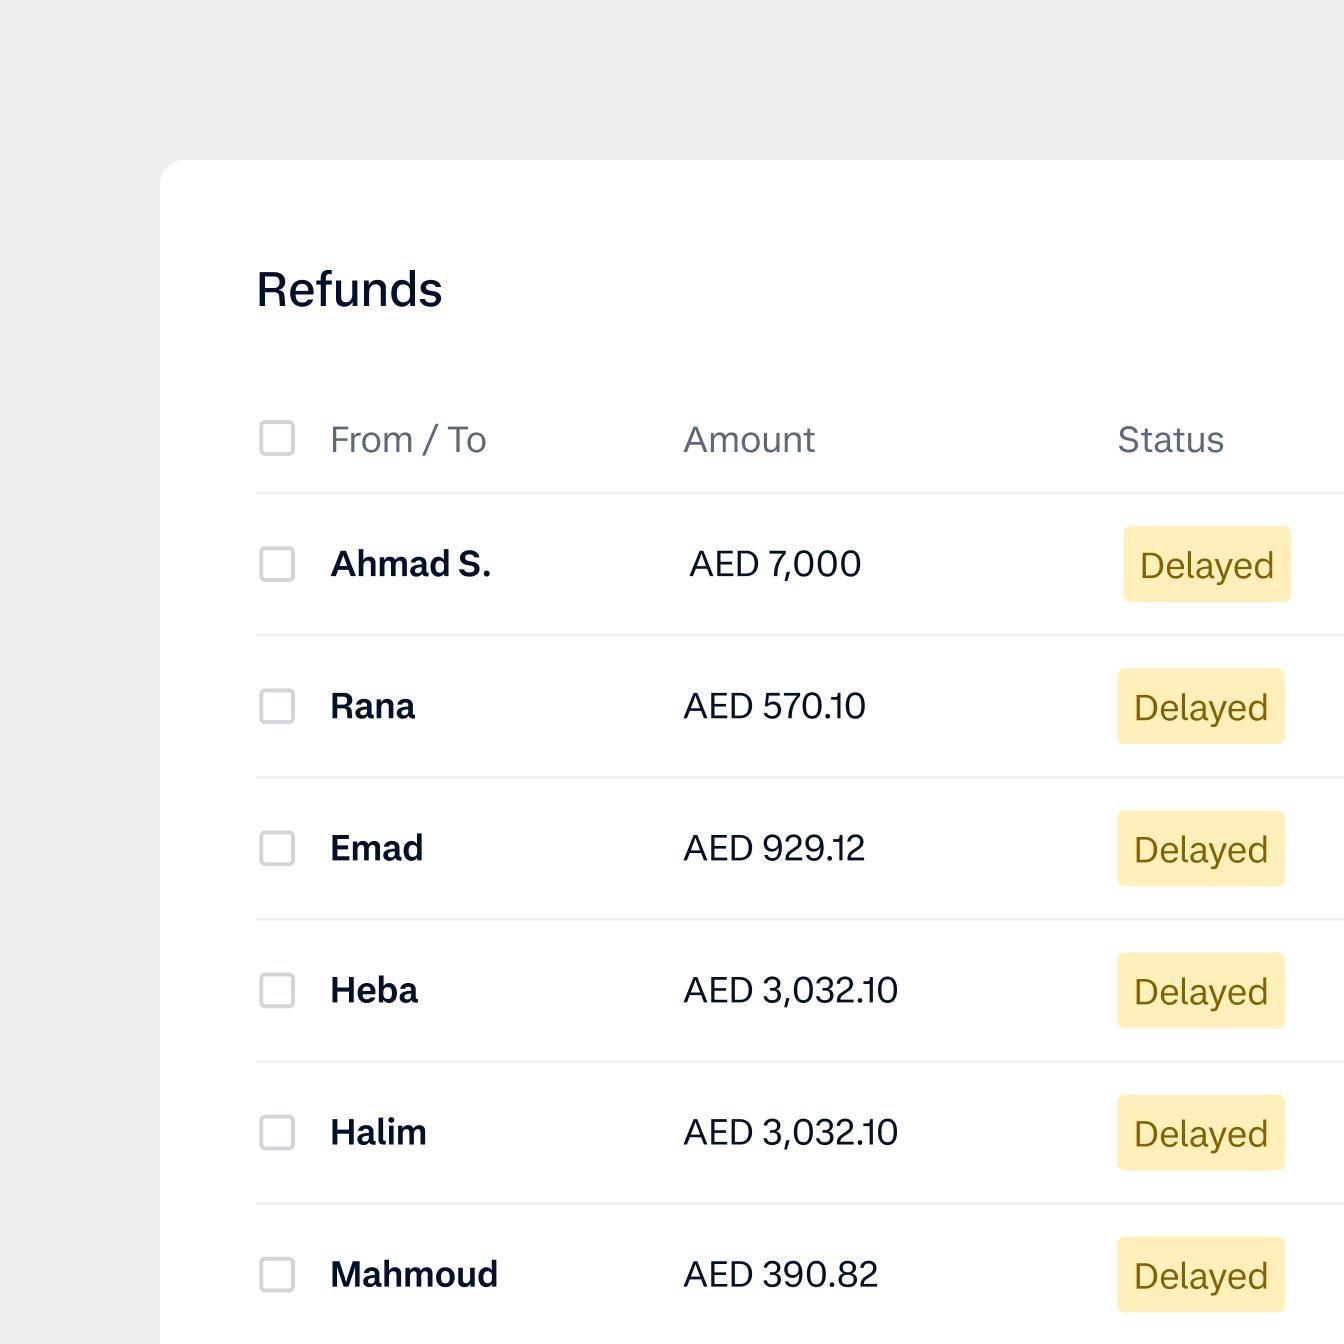Select Heba's refund row
Screen dimensions: 1344x1344
(x=374, y=990)
